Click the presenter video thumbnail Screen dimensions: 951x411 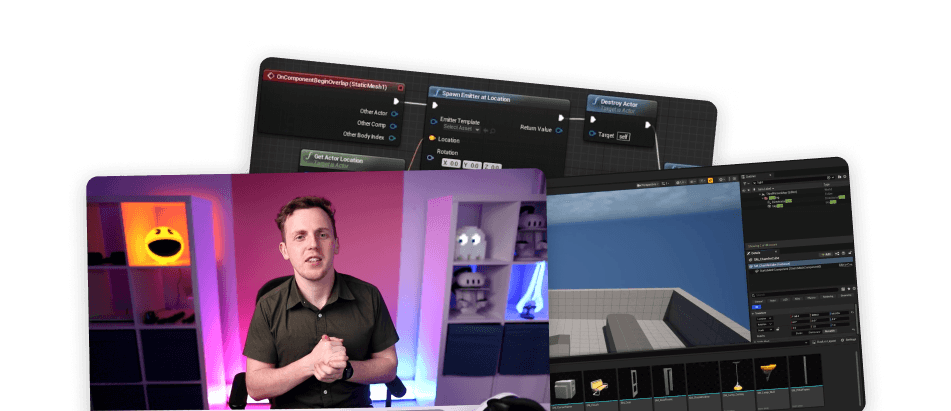point(317,290)
